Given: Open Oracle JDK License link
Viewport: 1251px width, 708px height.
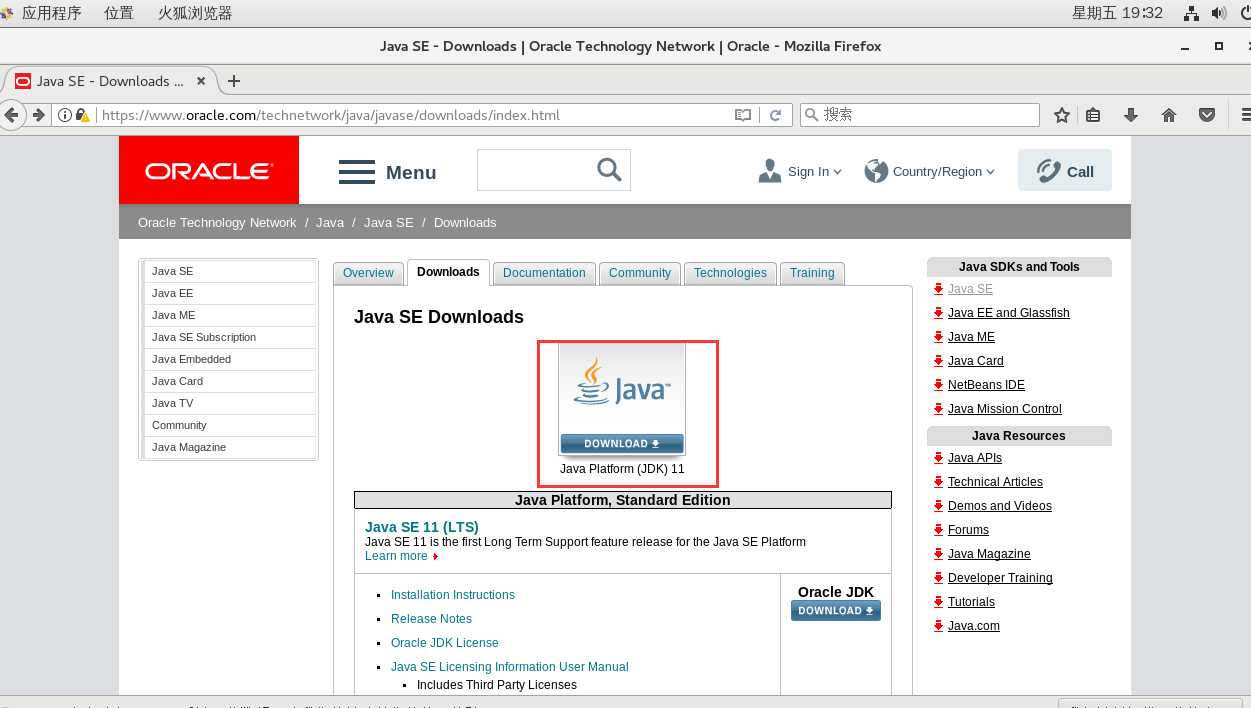Looking at the screenshot, I should point(445,643).
